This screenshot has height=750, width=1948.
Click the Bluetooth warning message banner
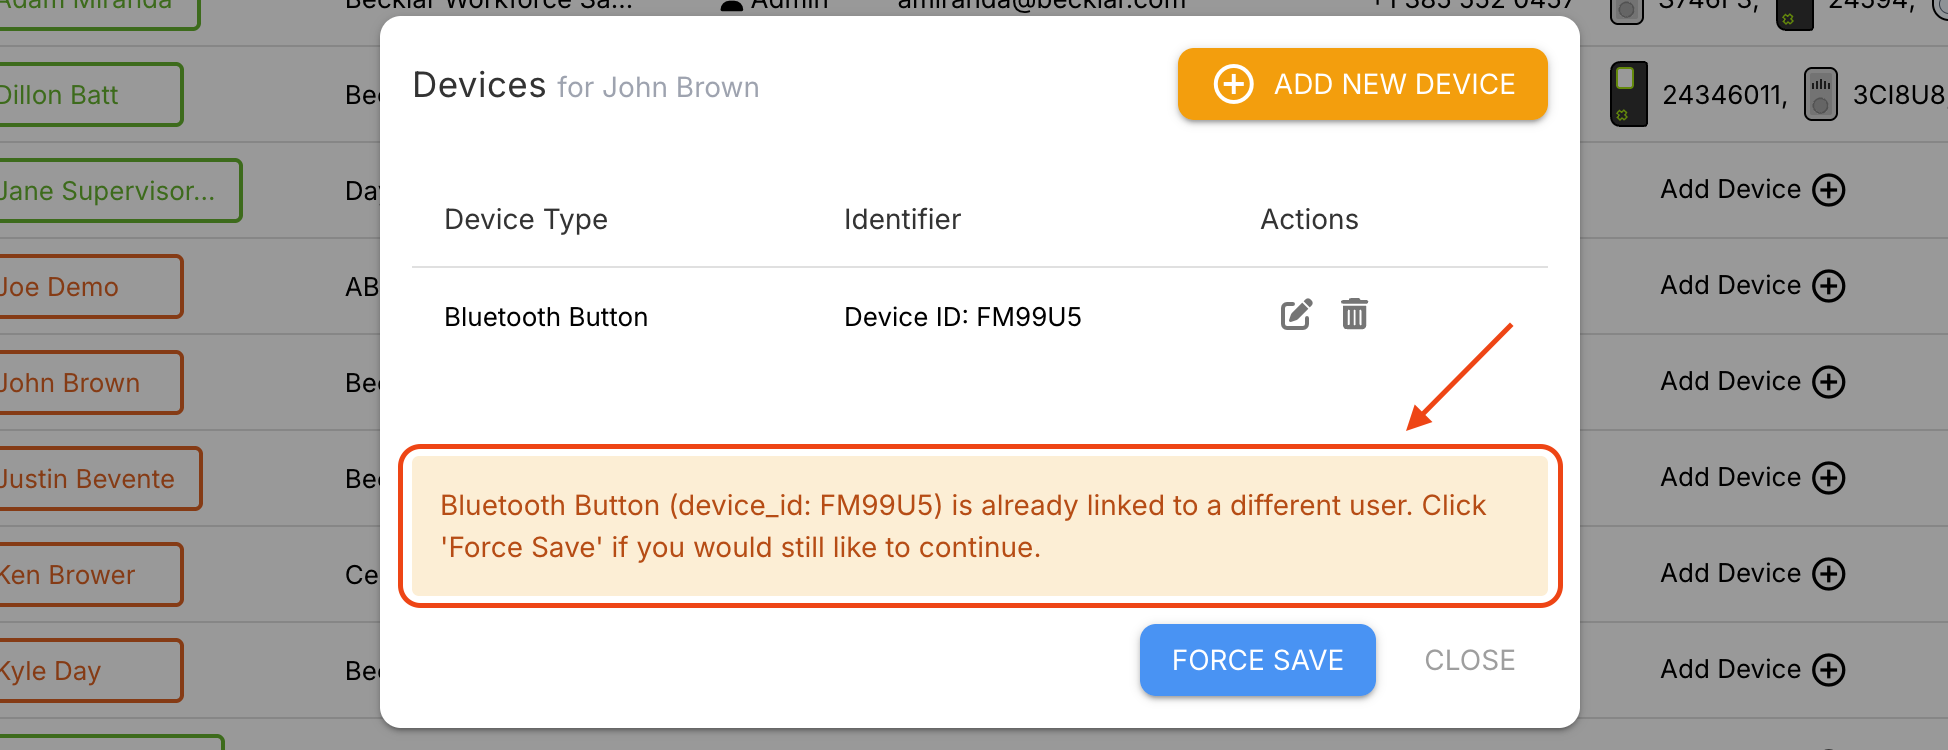[979, 526]
